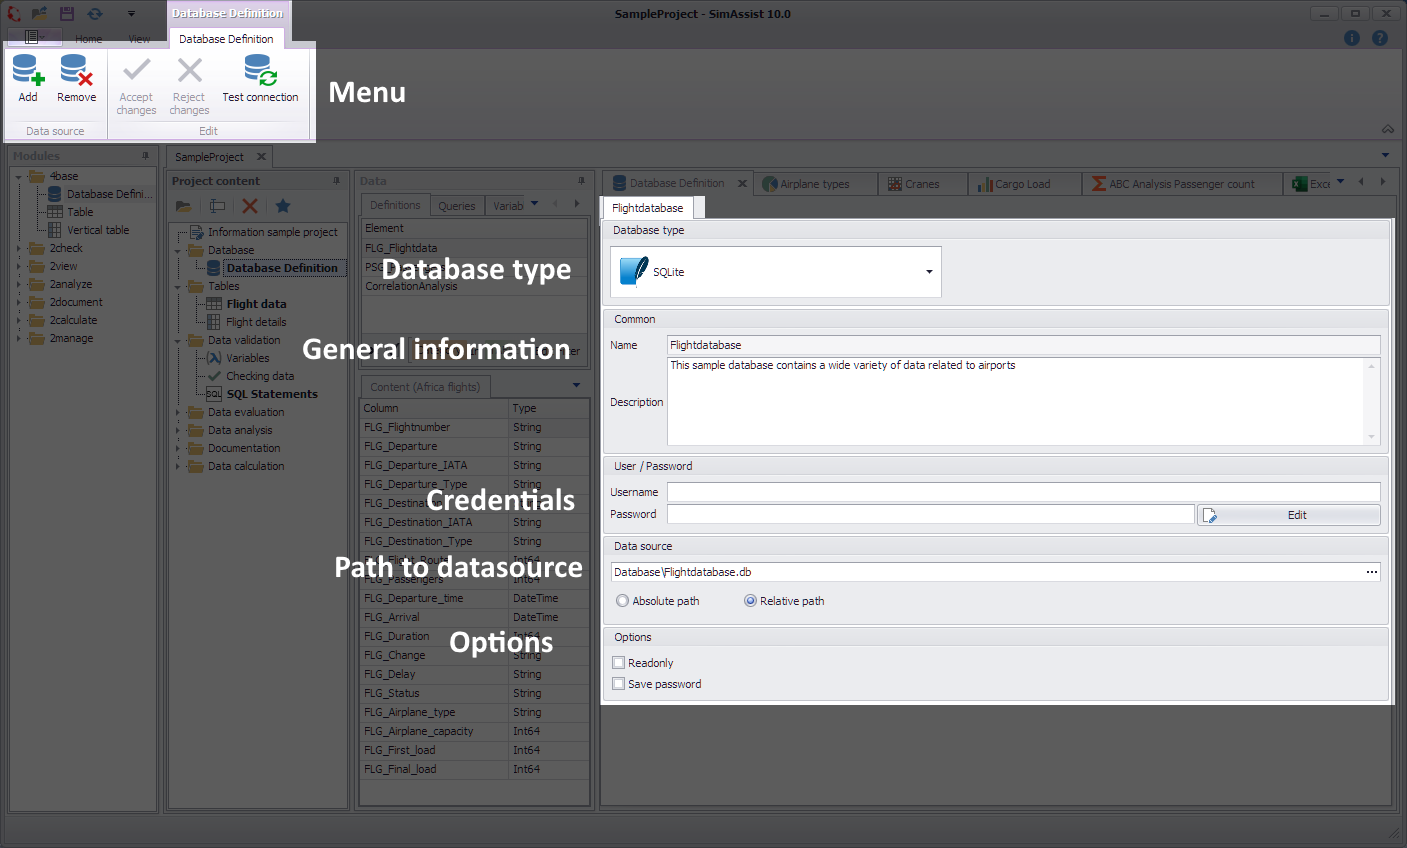Open the Queries tab in Data panel

(x=457, y=206)
